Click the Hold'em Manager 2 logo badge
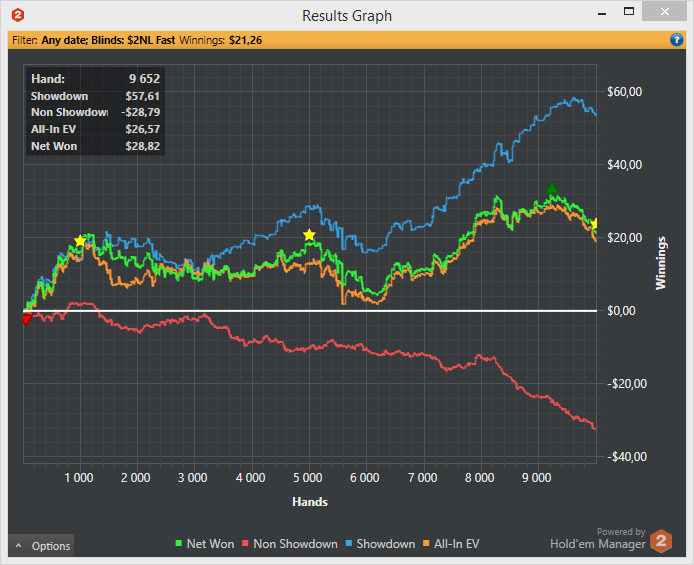The width and height of the screenshot is (694, 565). 661,542
